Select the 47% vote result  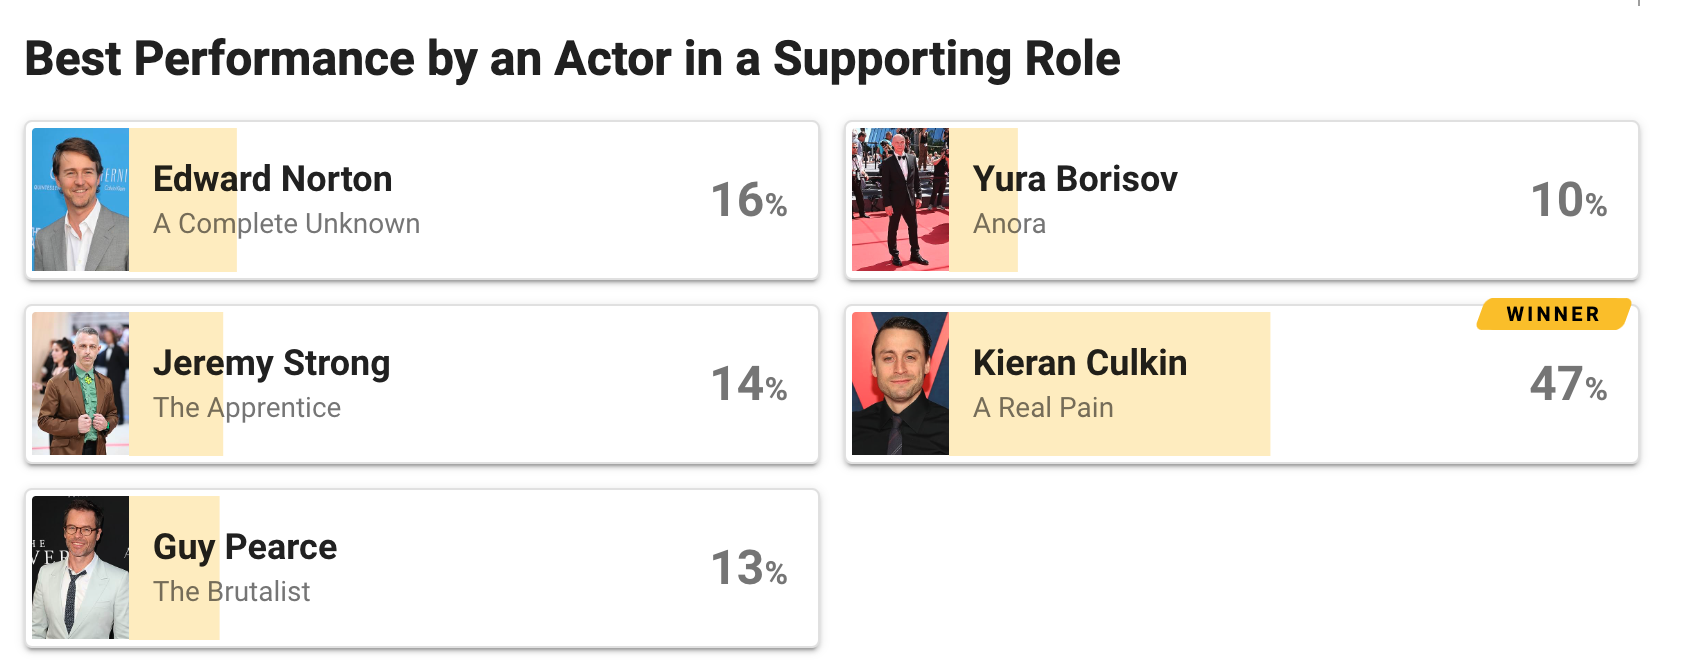pos(1568,384)
